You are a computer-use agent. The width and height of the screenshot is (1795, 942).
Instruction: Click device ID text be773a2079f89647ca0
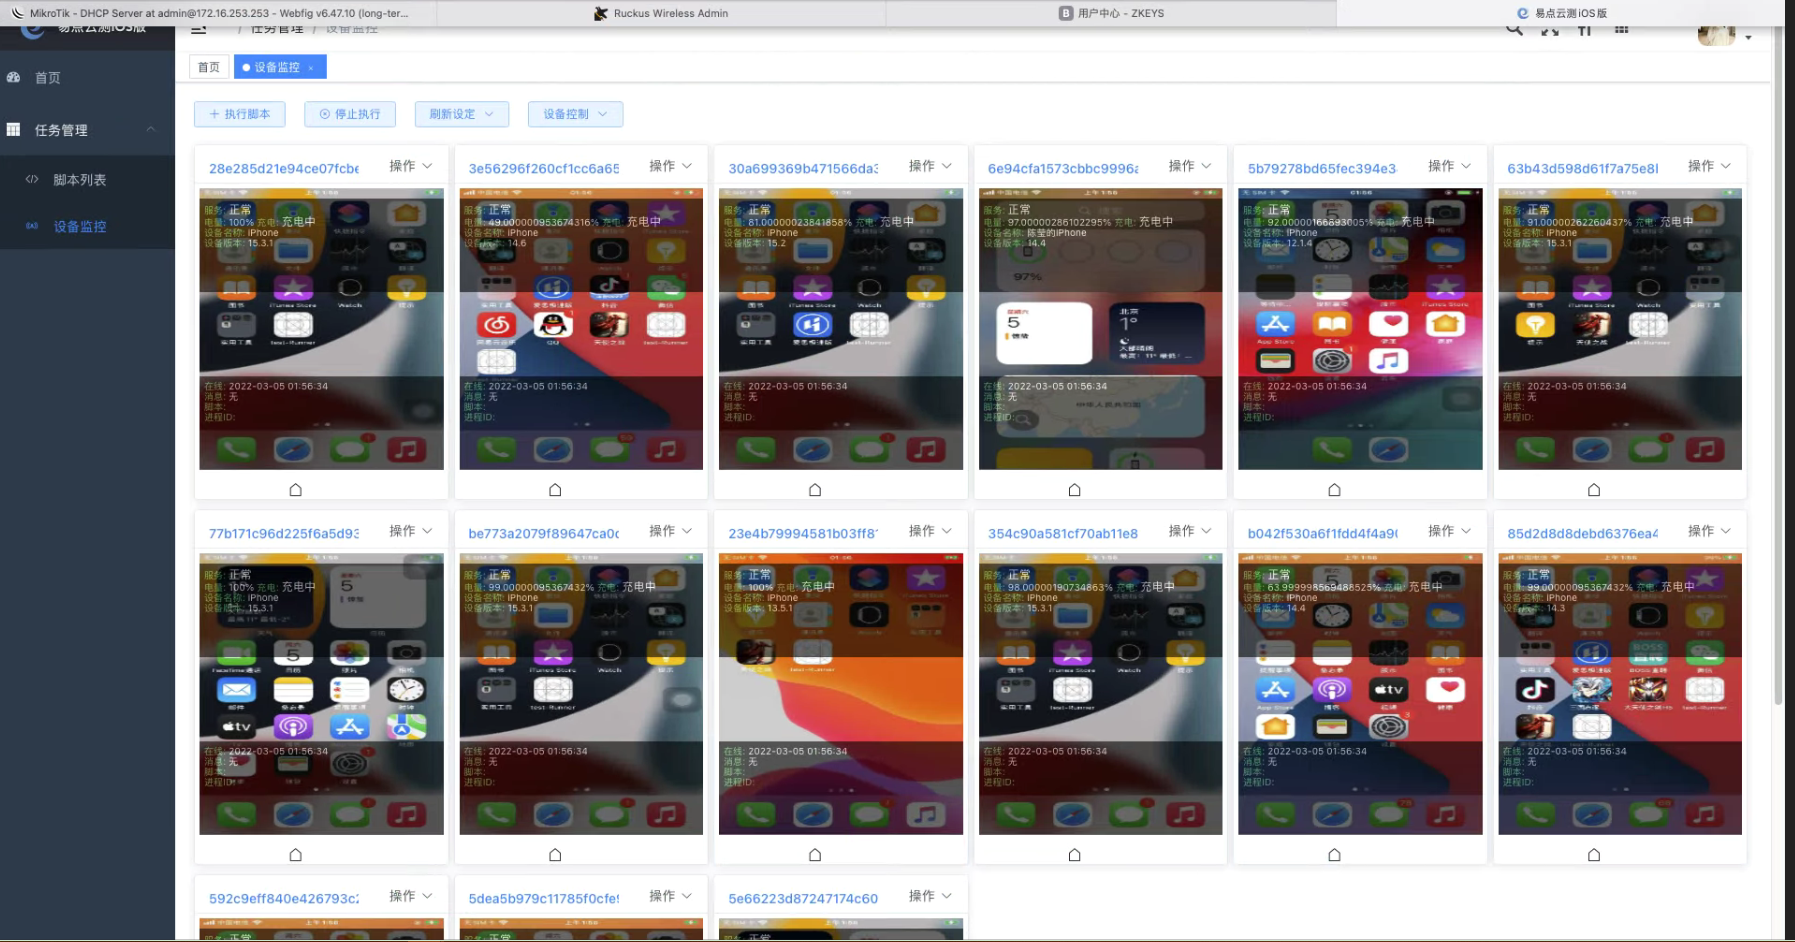click(544, 534)
